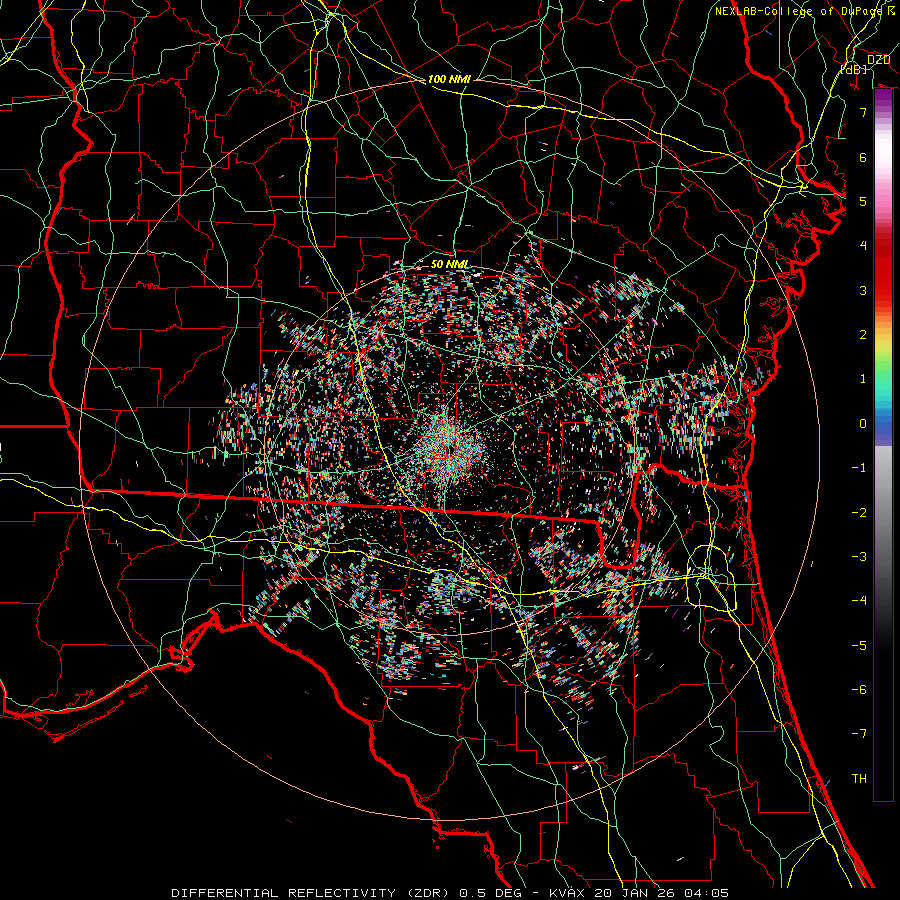Click the ZDR color scale bar
Screen dimensions: 900x900
pyautogui.click(x=883, y=445)
